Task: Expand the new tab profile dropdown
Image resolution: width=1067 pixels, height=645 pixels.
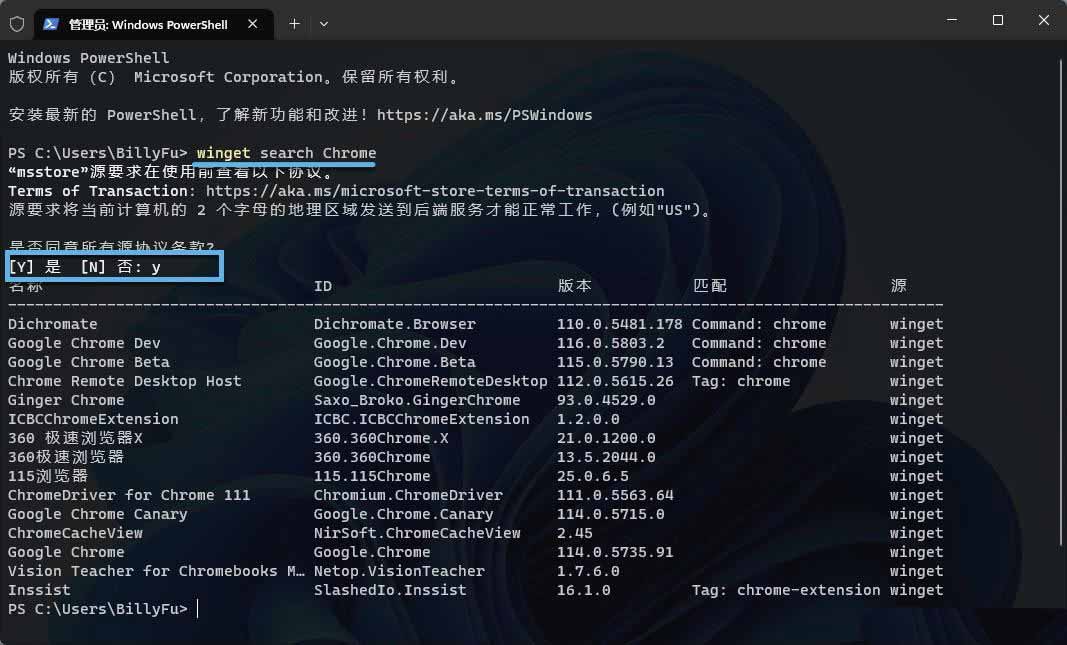Action: 324,24
